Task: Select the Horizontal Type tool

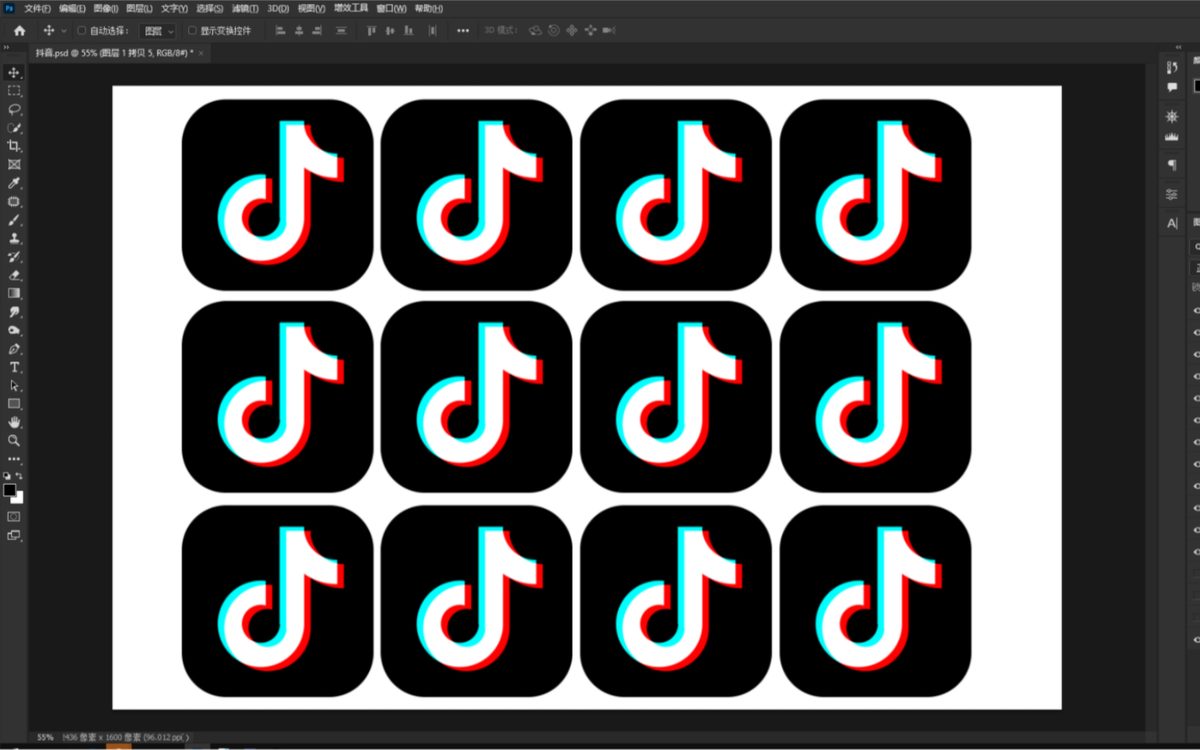Action: (x=14, y=367)
